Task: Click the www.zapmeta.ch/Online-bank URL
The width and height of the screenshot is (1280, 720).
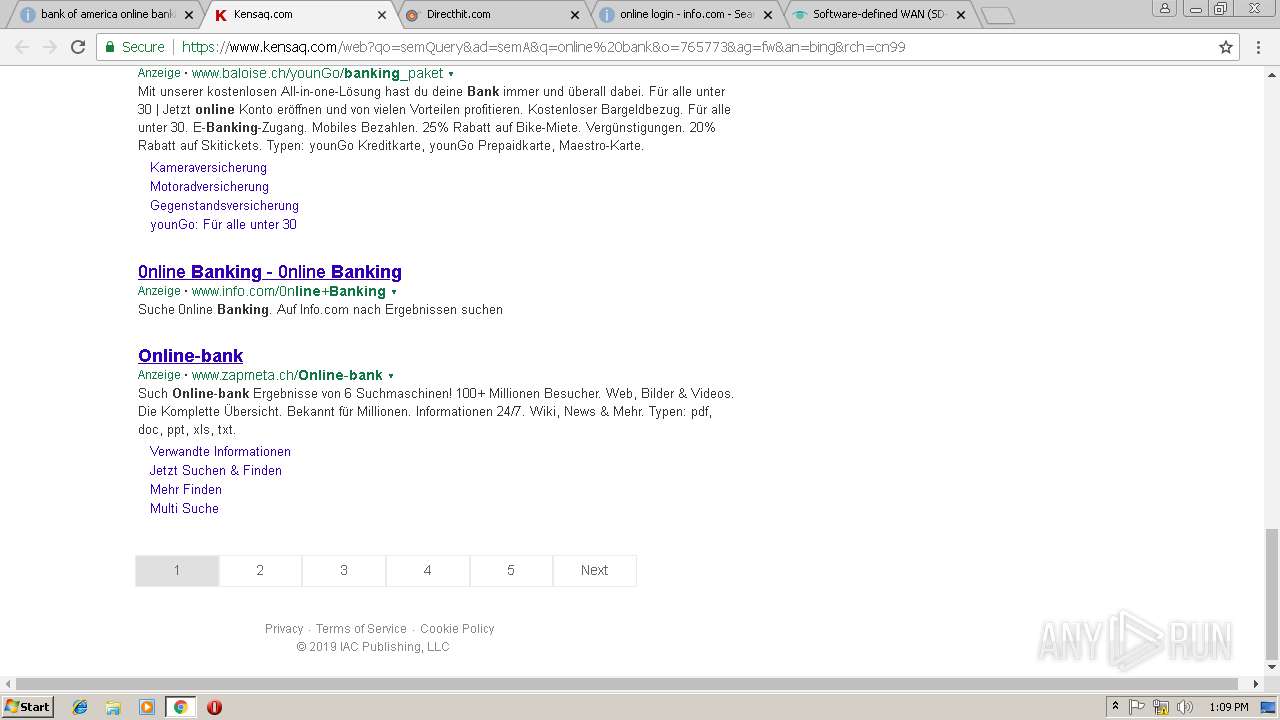Action: point(287,376)
